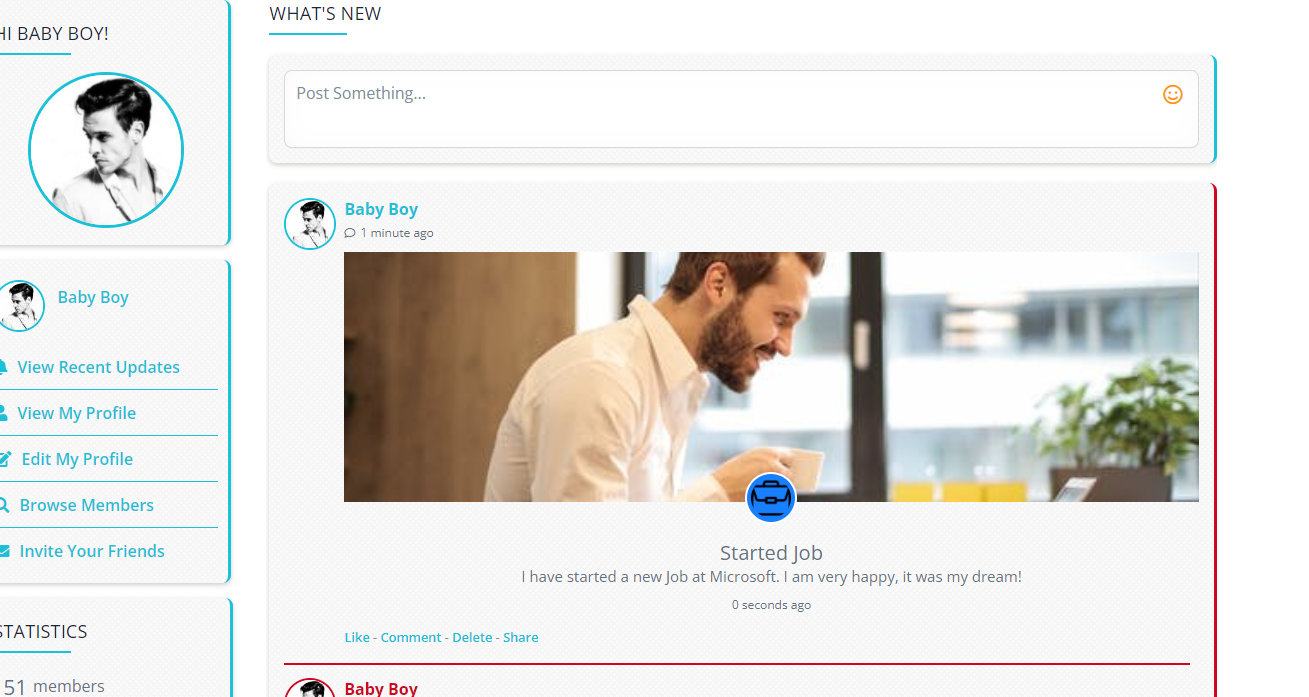Click the person icon beside View My Profile

(x=4, y=413)
